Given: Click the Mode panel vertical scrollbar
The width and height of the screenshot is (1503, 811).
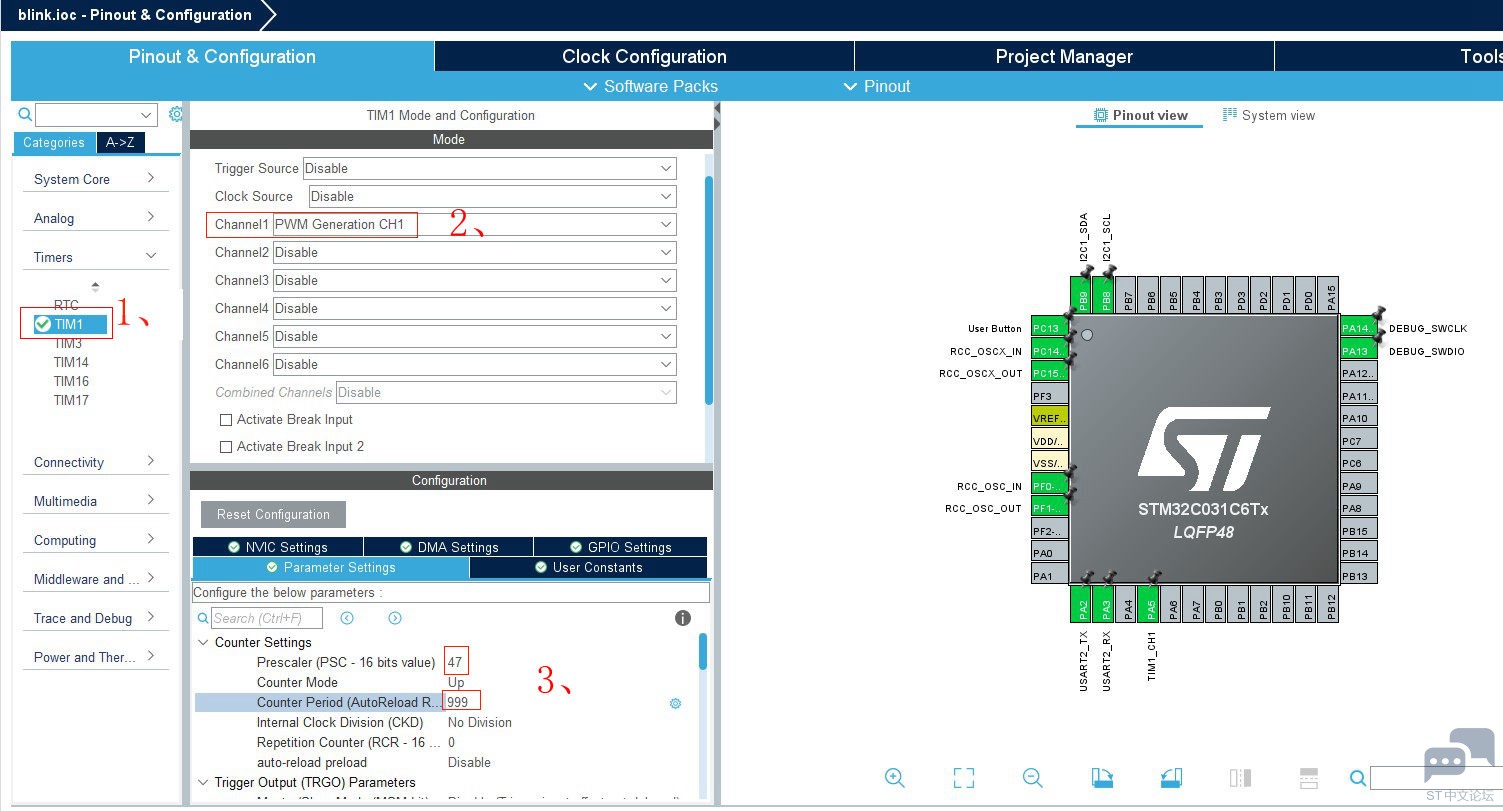Looking at the screenshot, I should [x=709, y=290].
